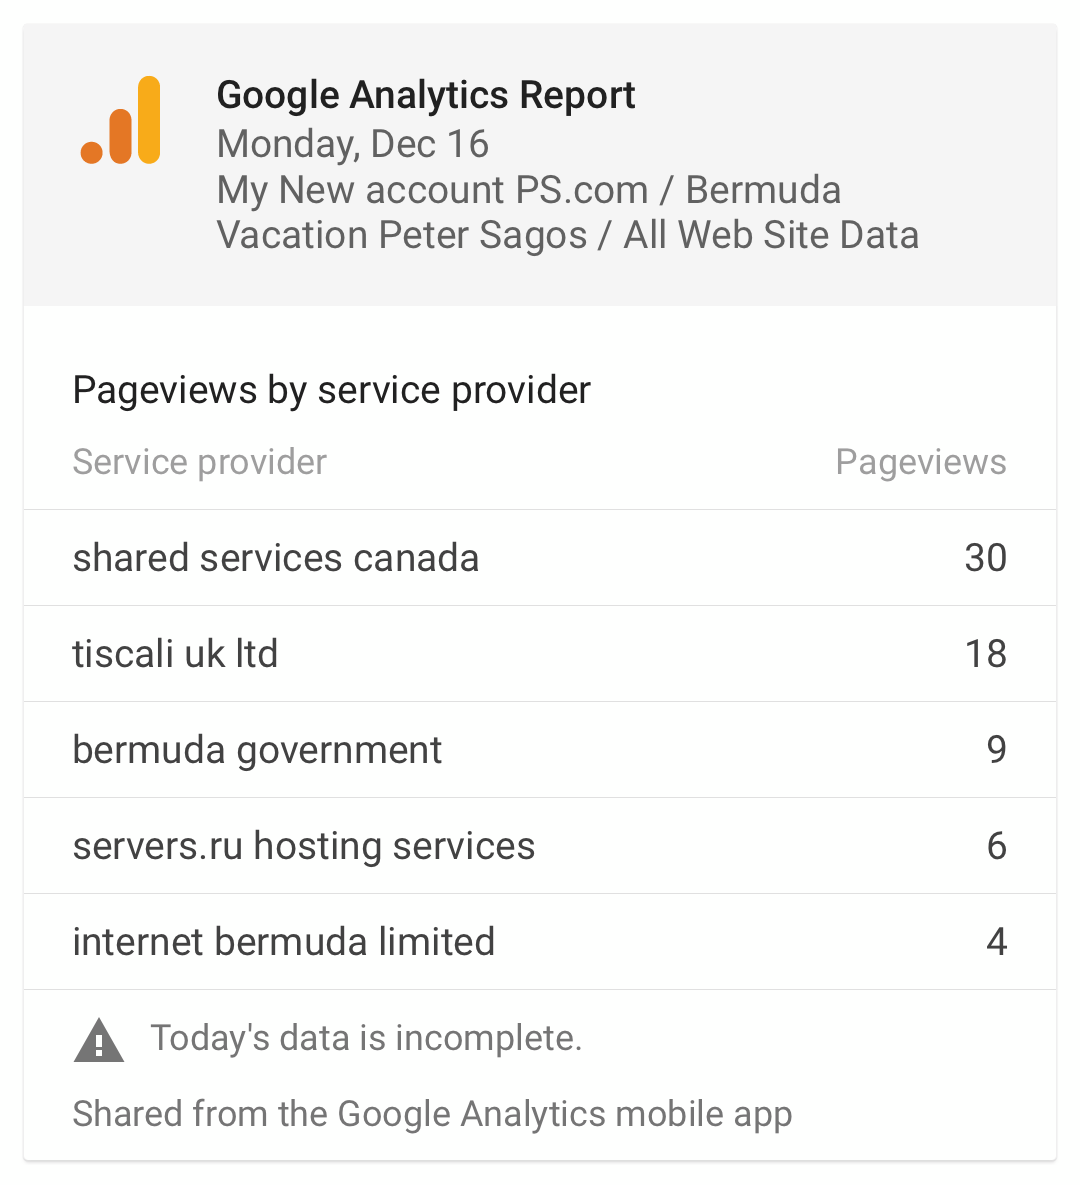
Task: Click the pageview count 18
Action: (x=986, y=654)
